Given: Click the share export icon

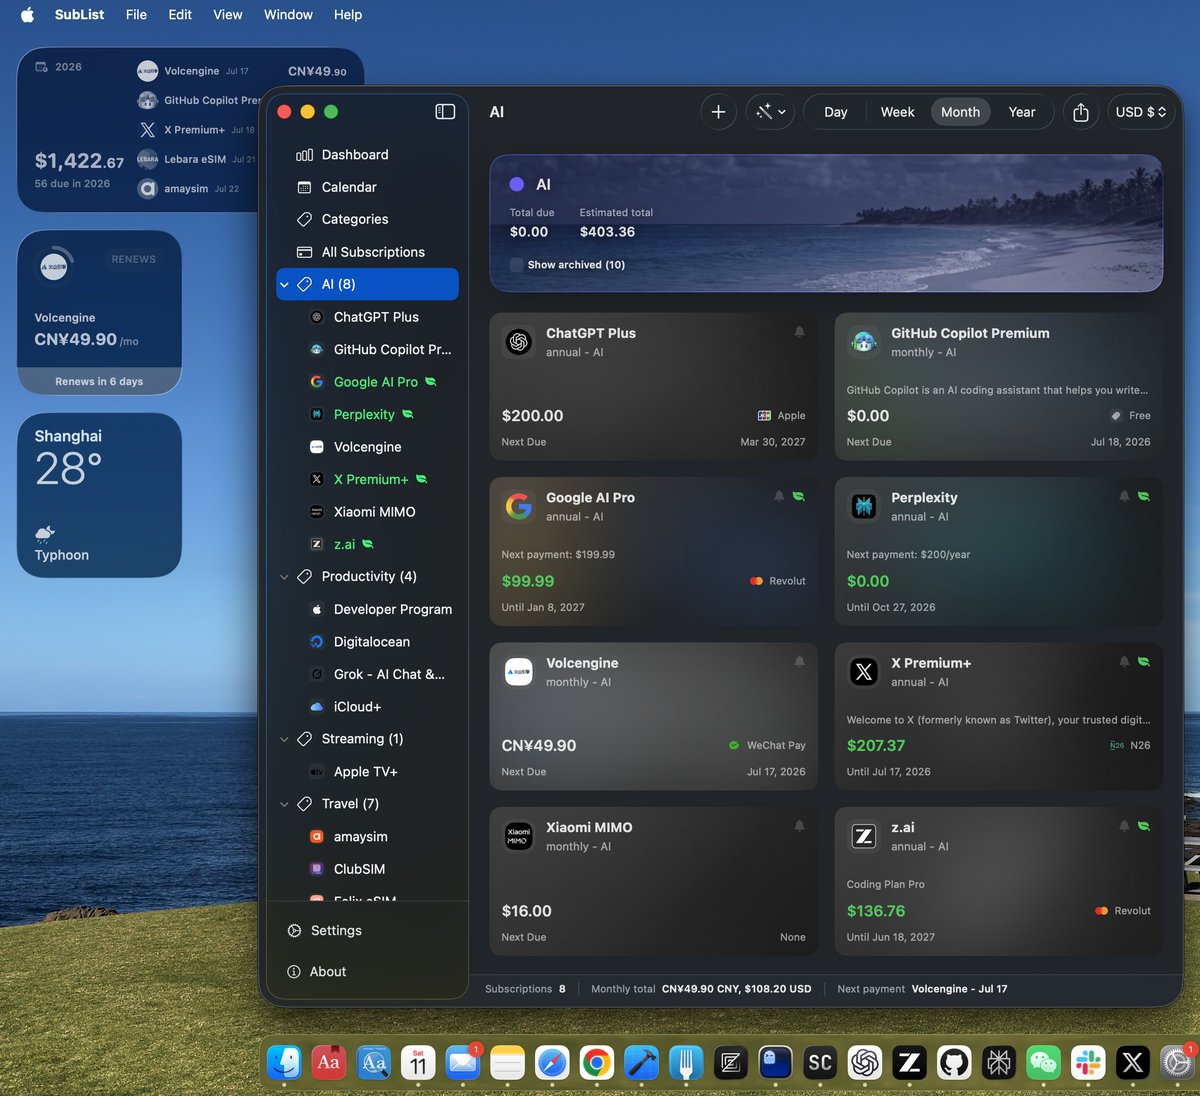Looking at the screenshot, I should [x=1081, y=112].
